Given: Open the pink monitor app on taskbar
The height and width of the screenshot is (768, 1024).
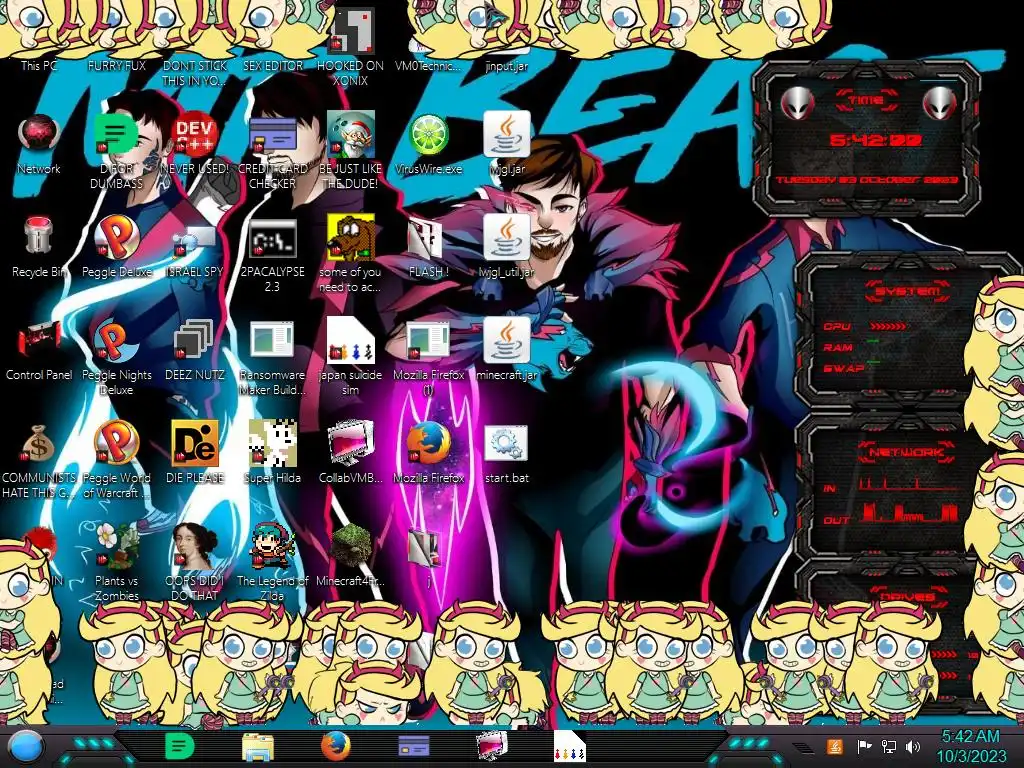Looking at the screenshot, I should pos(492,746).
